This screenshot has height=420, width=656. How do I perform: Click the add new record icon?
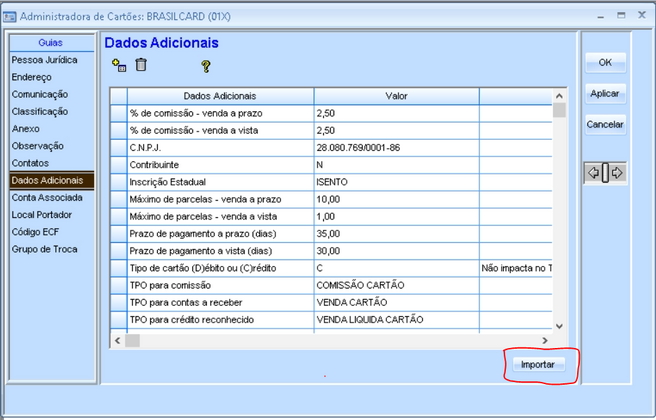click(119, 65)
